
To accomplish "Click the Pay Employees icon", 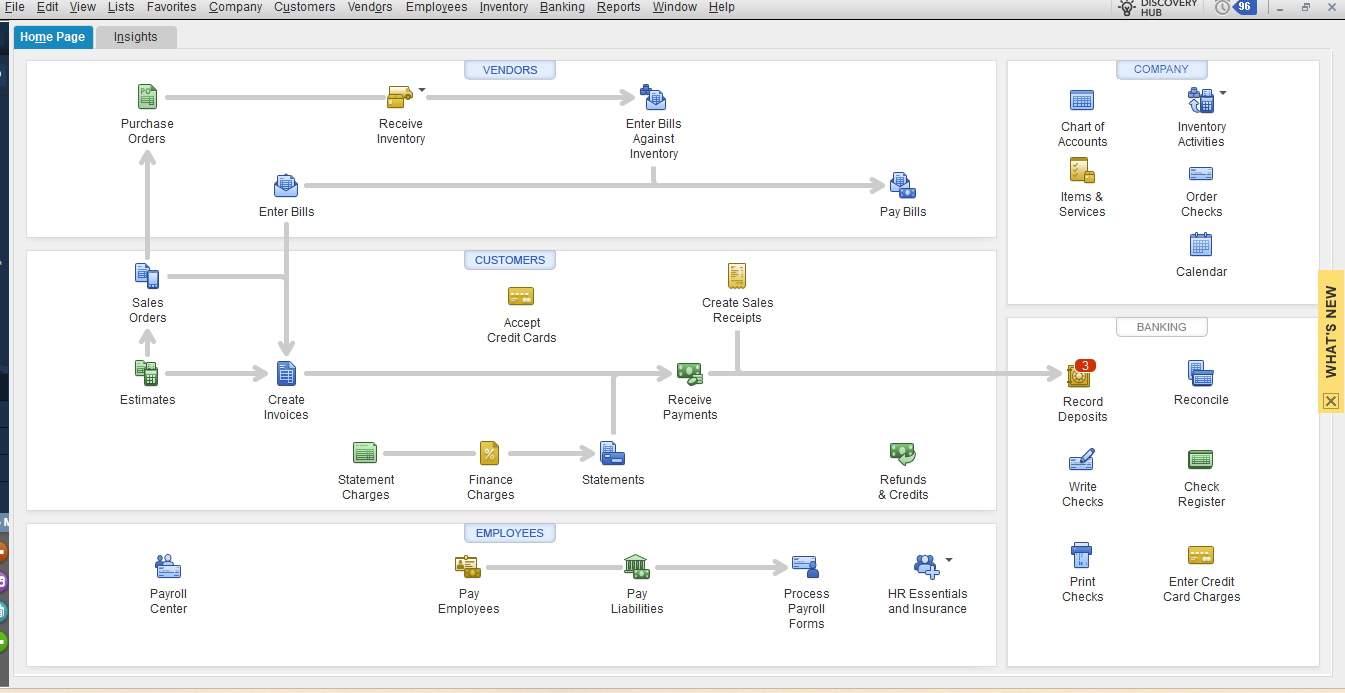I will (468, 567).
